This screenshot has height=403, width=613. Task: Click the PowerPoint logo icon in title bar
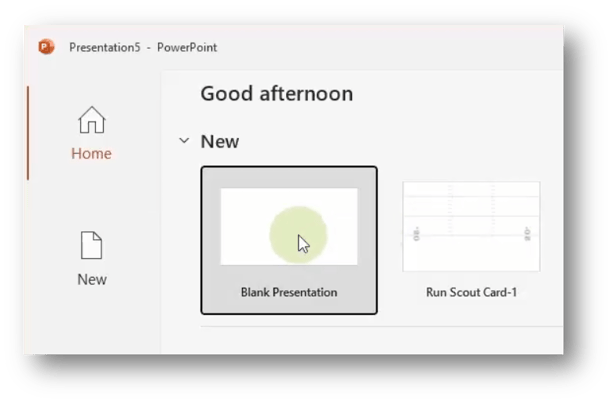tap(46, 47)
